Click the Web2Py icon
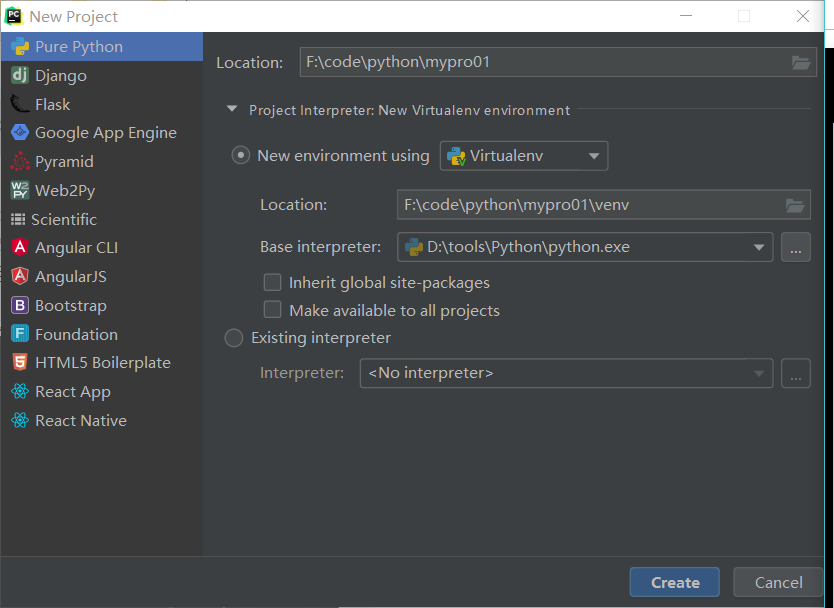 20,190
